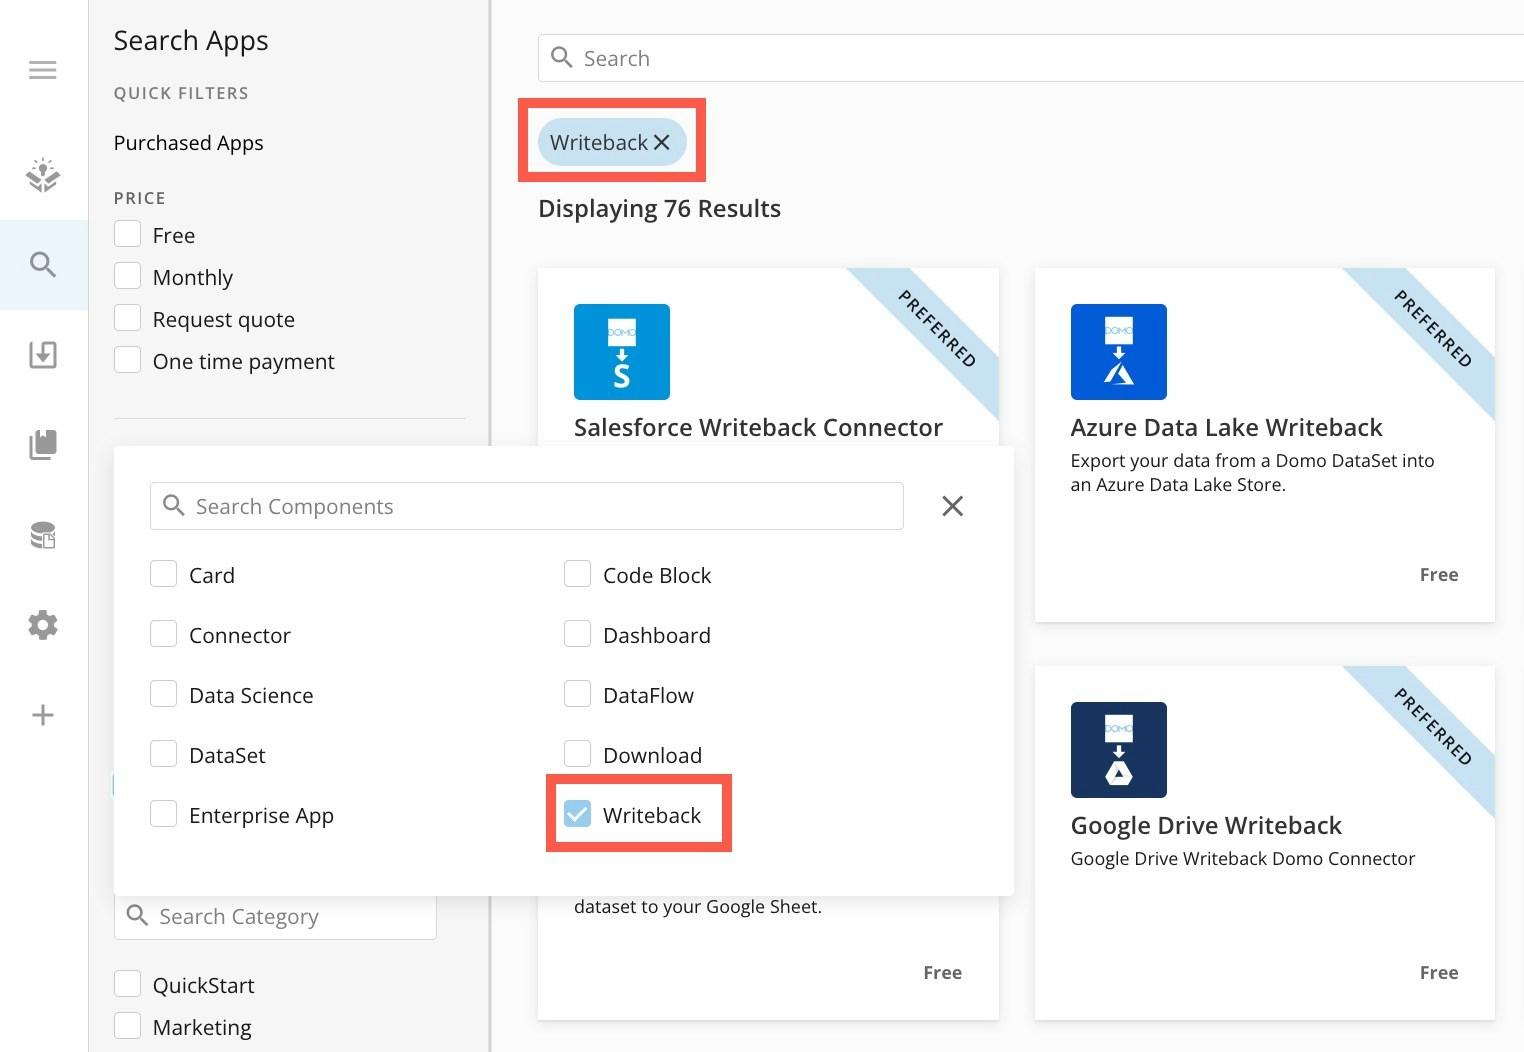Select the search magnifier sidebar icon
This screenshot has width=1524, height=1052.
43,265
